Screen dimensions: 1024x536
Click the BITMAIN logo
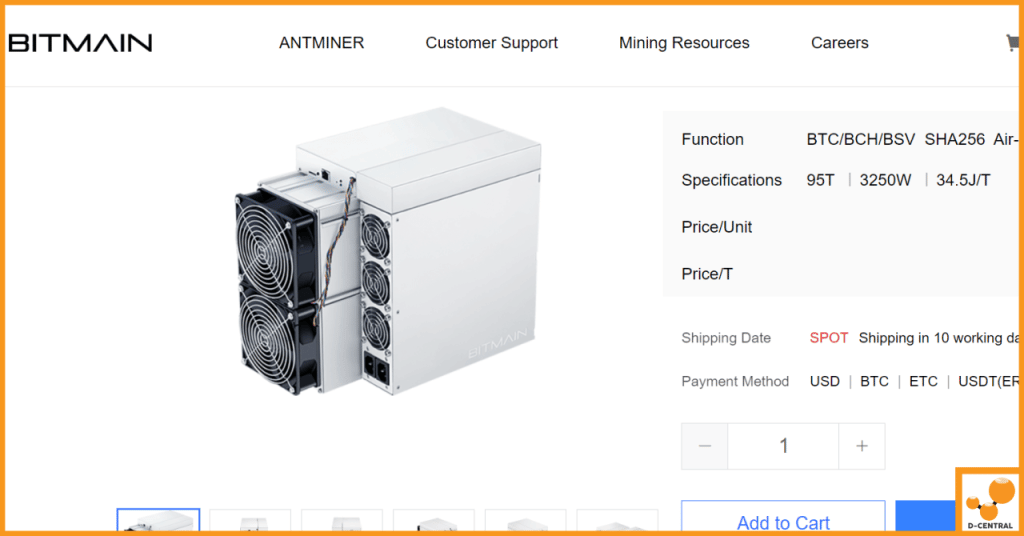tap(80, 43)
